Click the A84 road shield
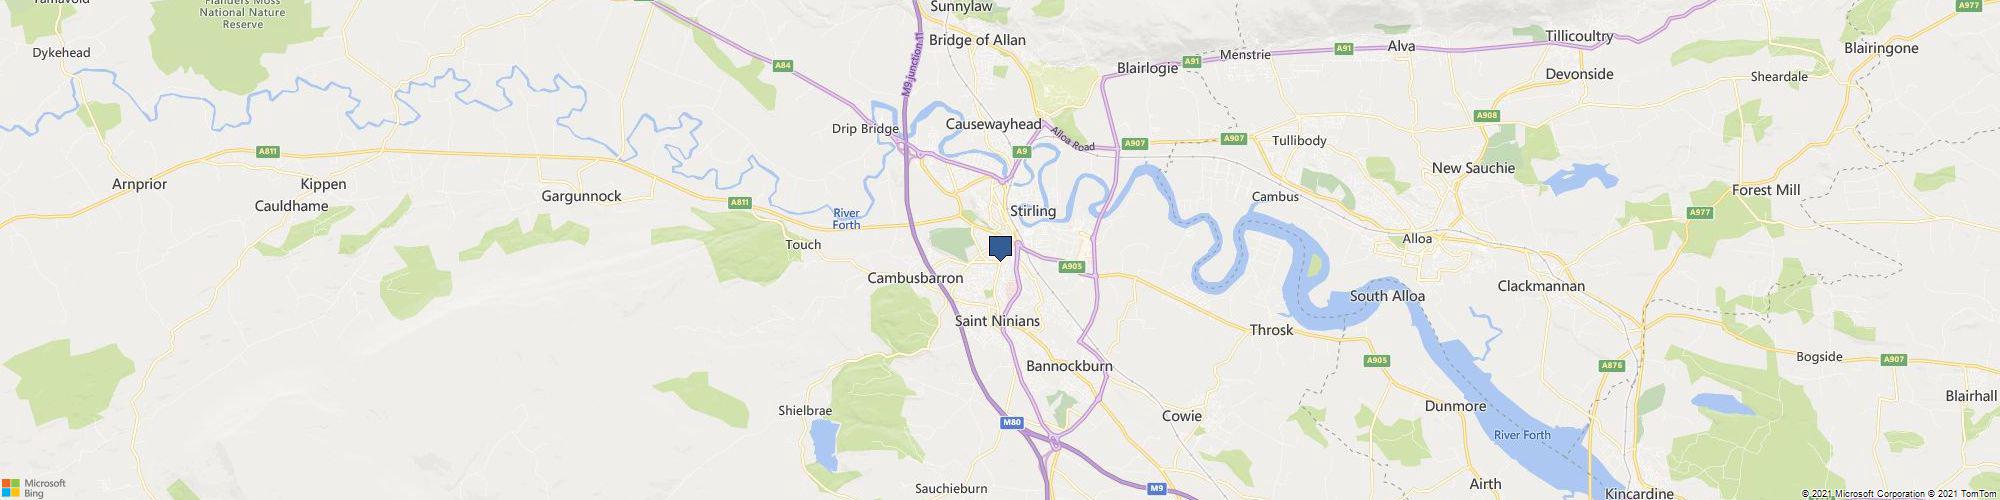2000x500 pixels. pos(783,66)
